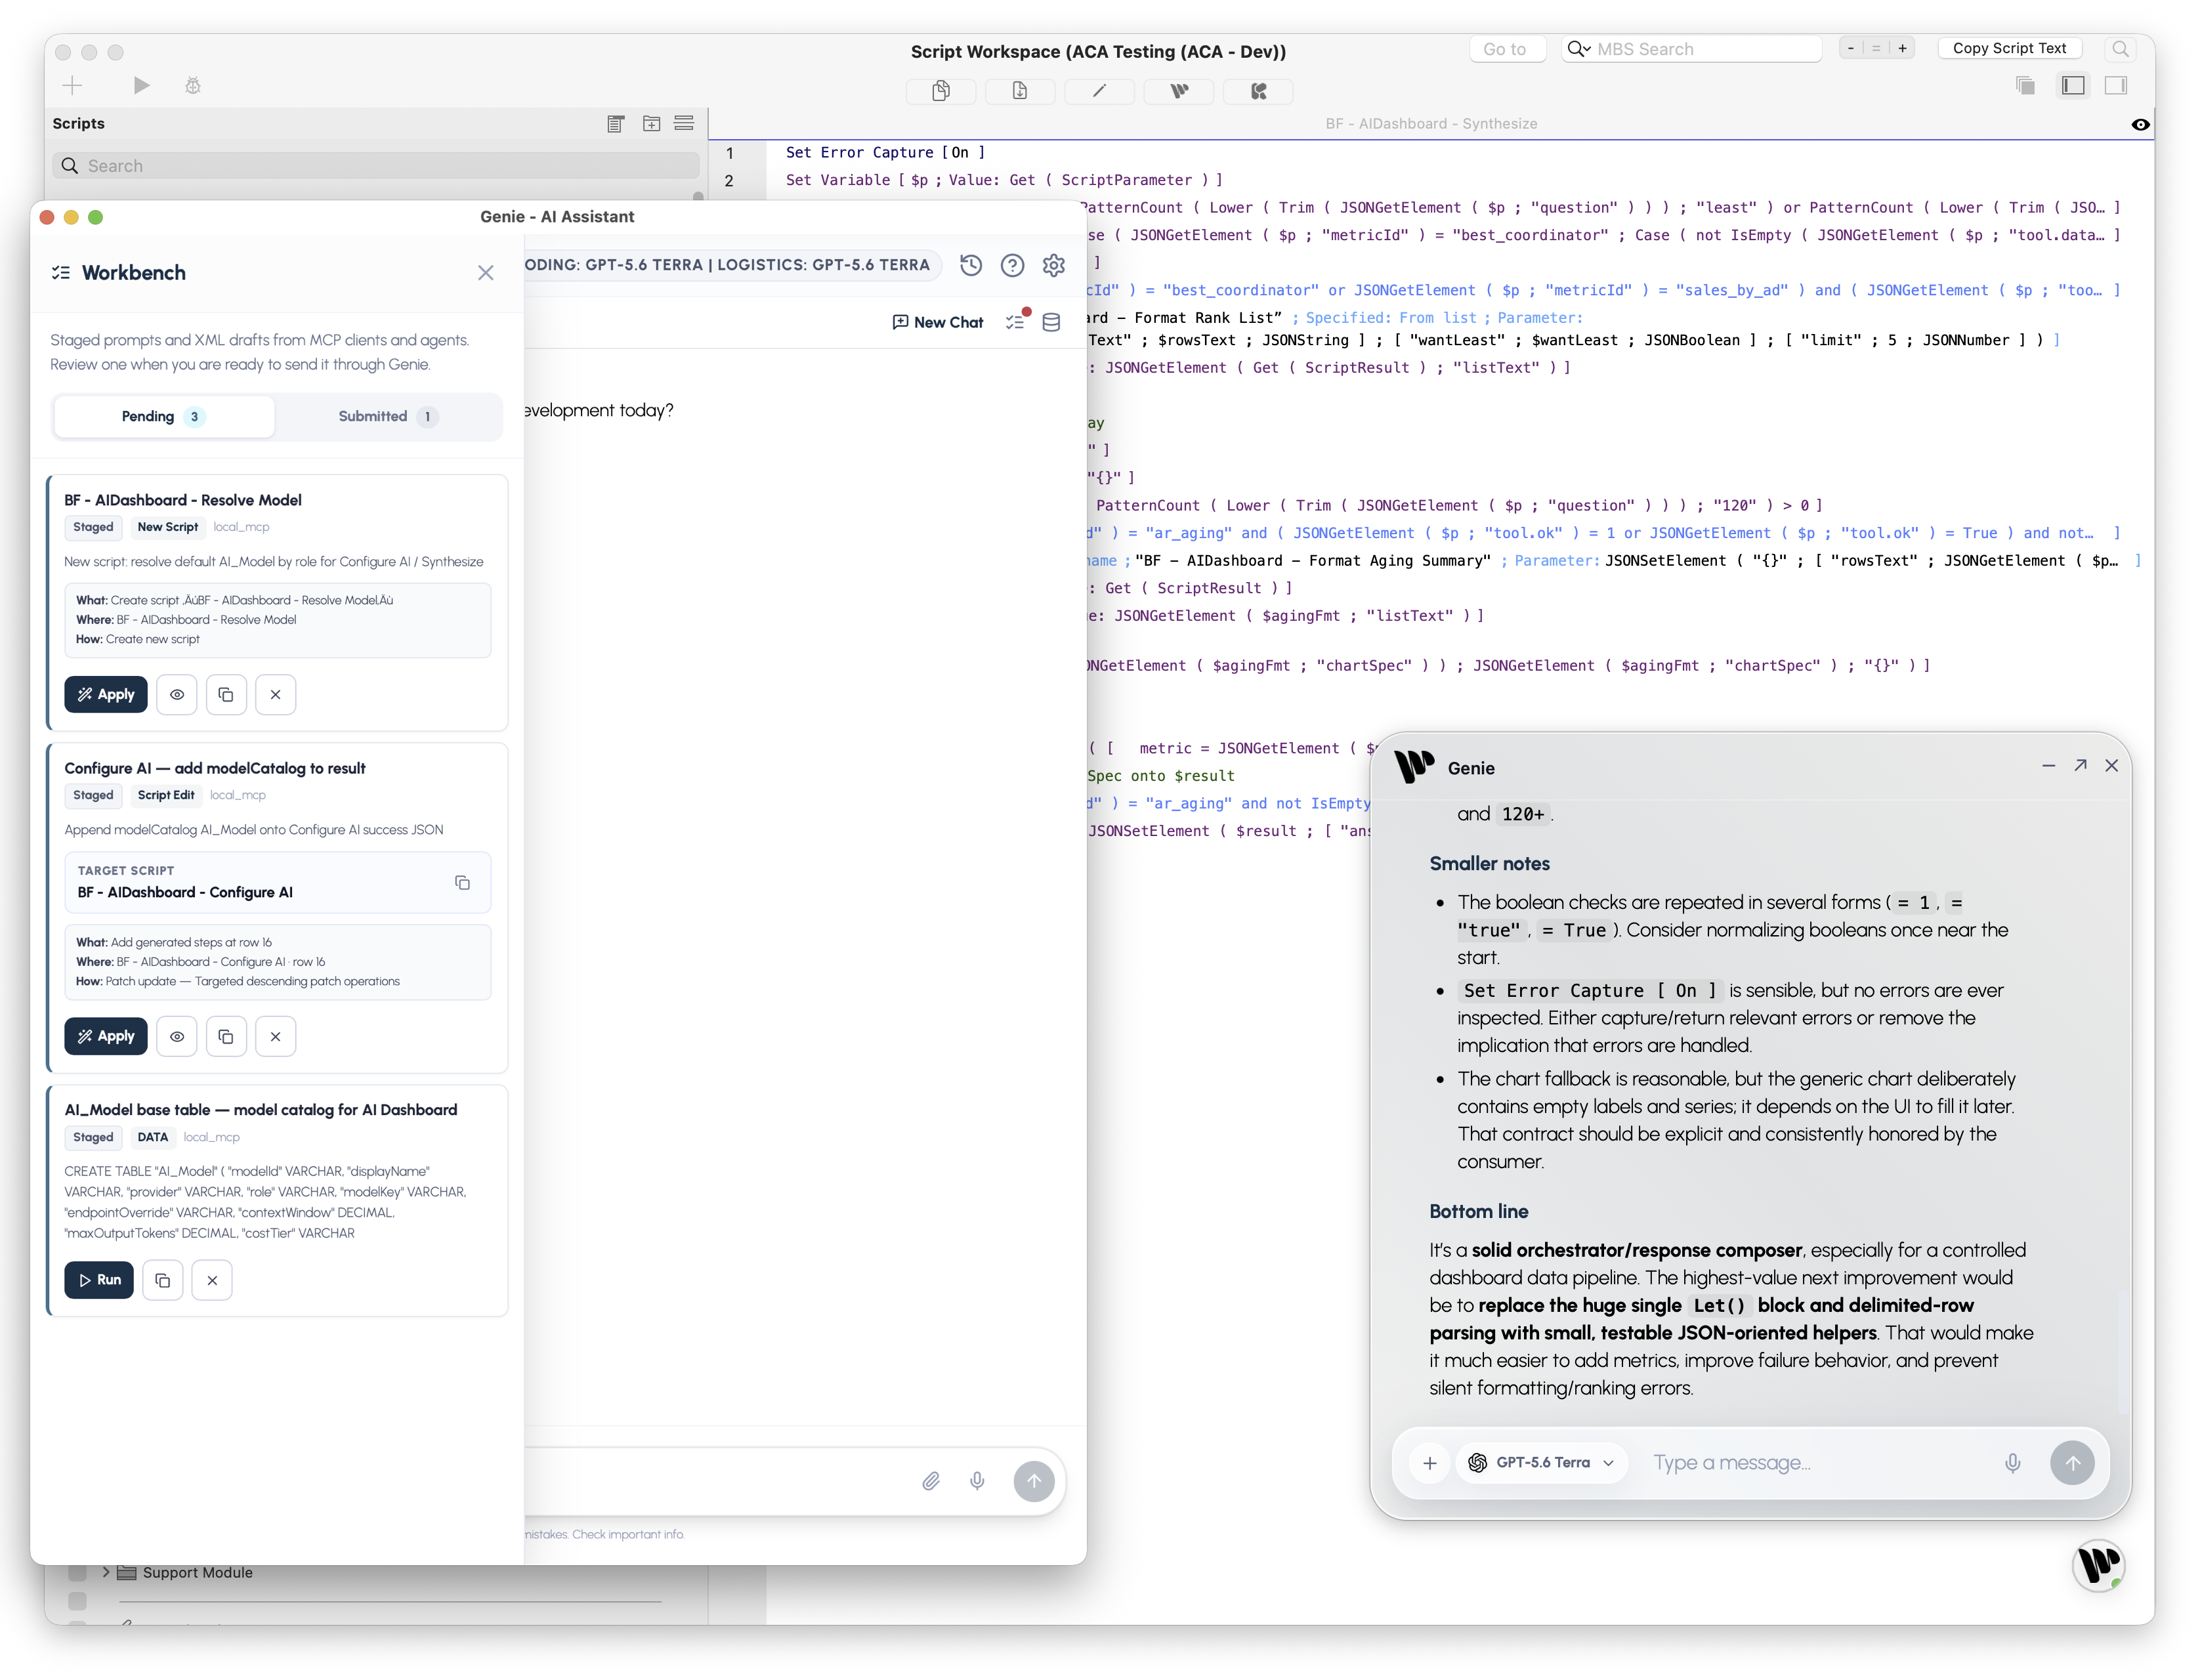Click the magnifier search icon at top right
Screen dimensions: 2200x1680
tap(2120, 49)
